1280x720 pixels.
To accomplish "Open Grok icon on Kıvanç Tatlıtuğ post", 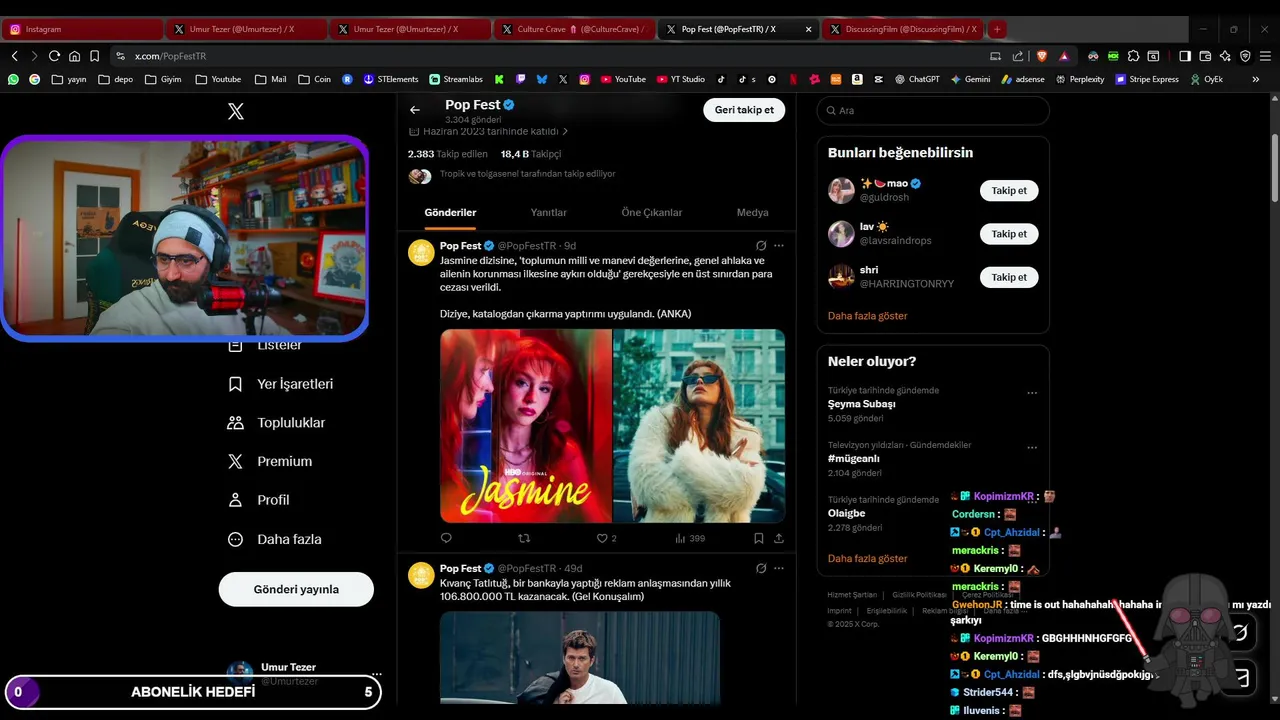I will tap(761, 568).
